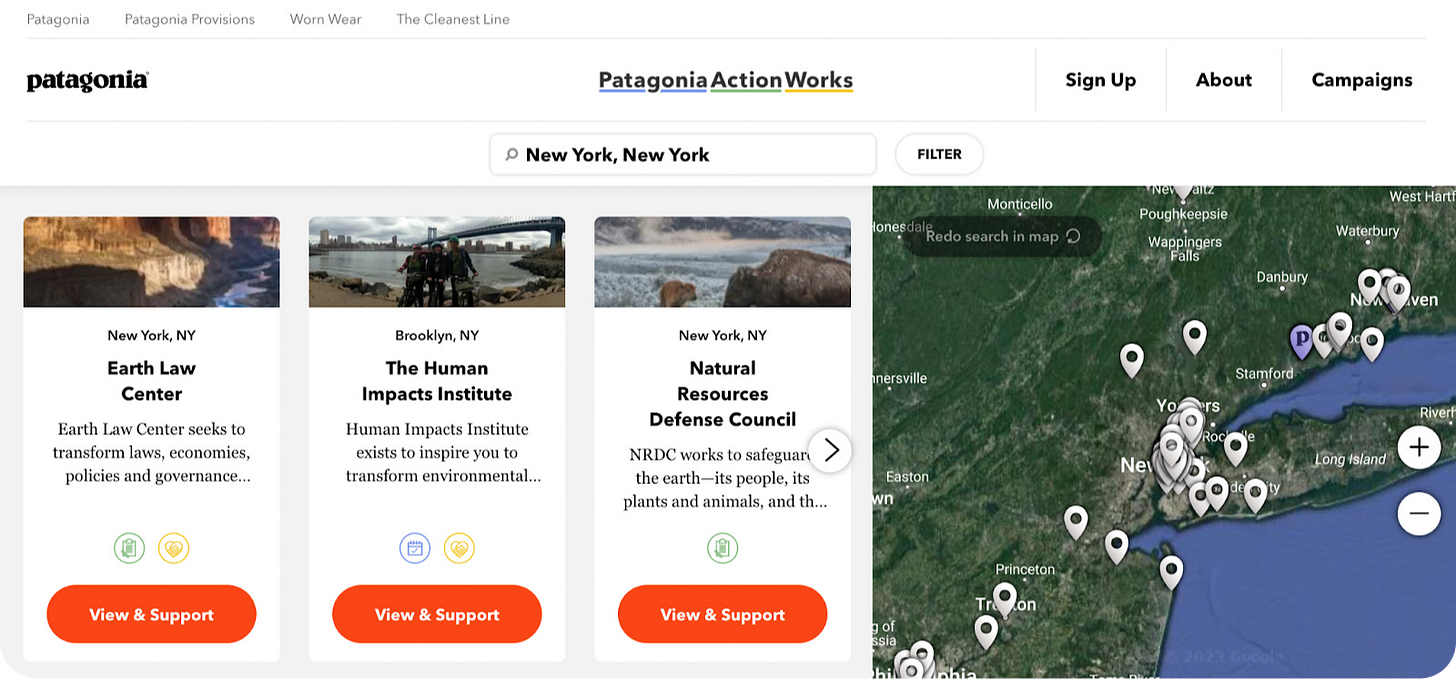The image size is (1456, 679).
Task: Click Sign Up in the header
Action: [1101, 80]
